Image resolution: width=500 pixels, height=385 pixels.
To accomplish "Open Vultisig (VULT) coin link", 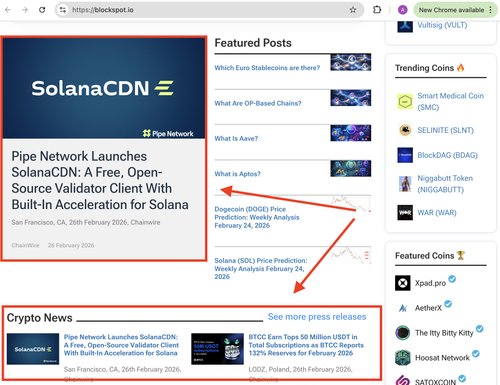I will (442, 25).
